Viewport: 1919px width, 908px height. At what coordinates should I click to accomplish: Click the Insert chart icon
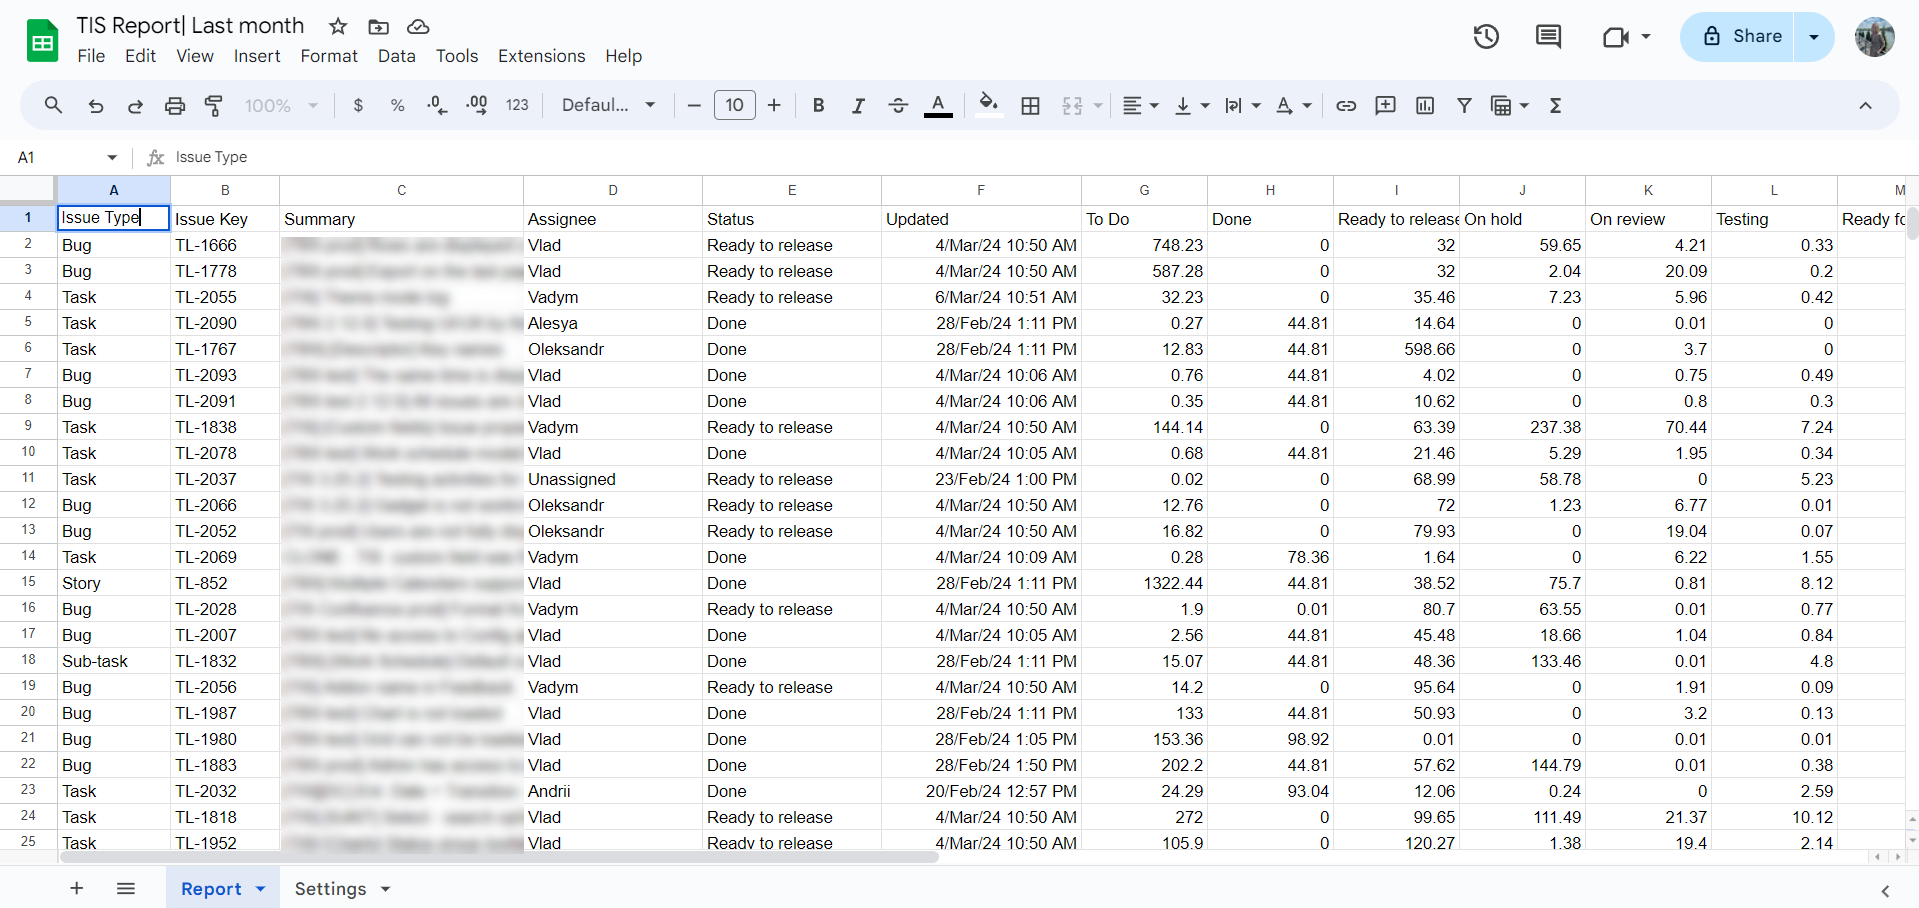[1425, 106]
